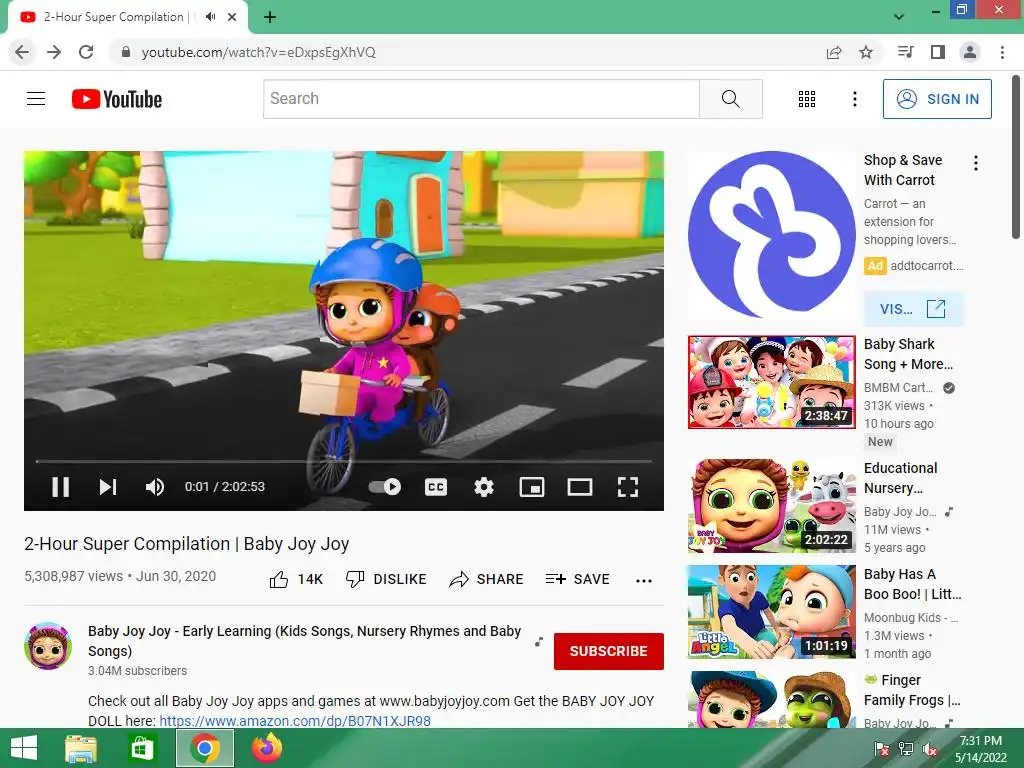Open a new browser tab

[270, 17]
